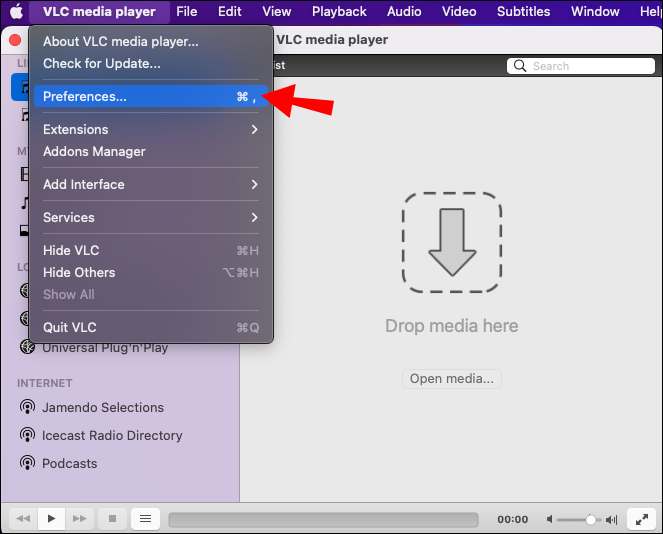Select Jamendo Selections in sidebar
Screen dimensions: 663x534
point(103,407)
